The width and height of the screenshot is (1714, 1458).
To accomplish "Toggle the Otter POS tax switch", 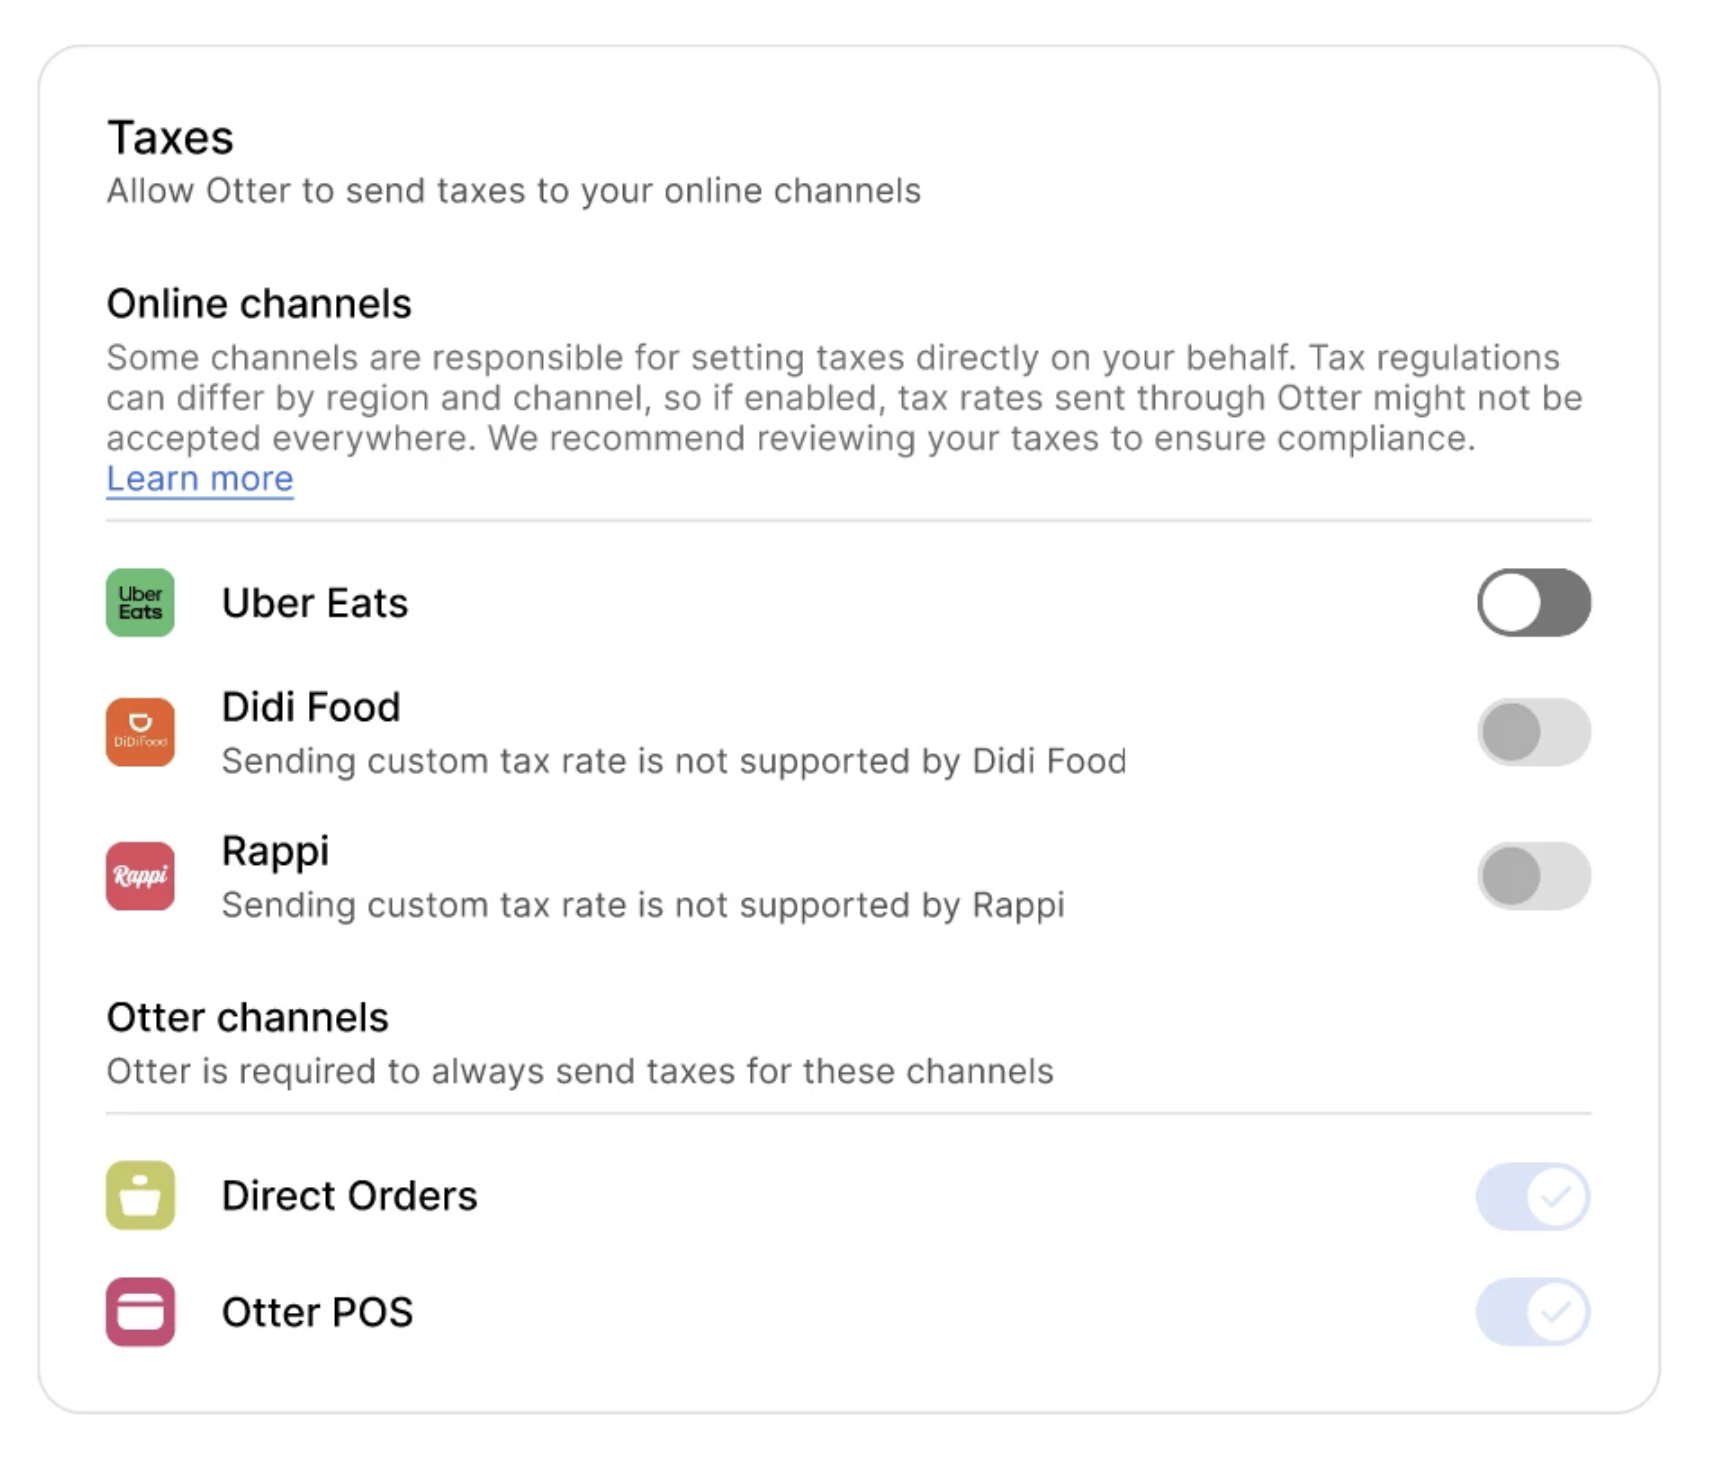I will point(1533,1311).
